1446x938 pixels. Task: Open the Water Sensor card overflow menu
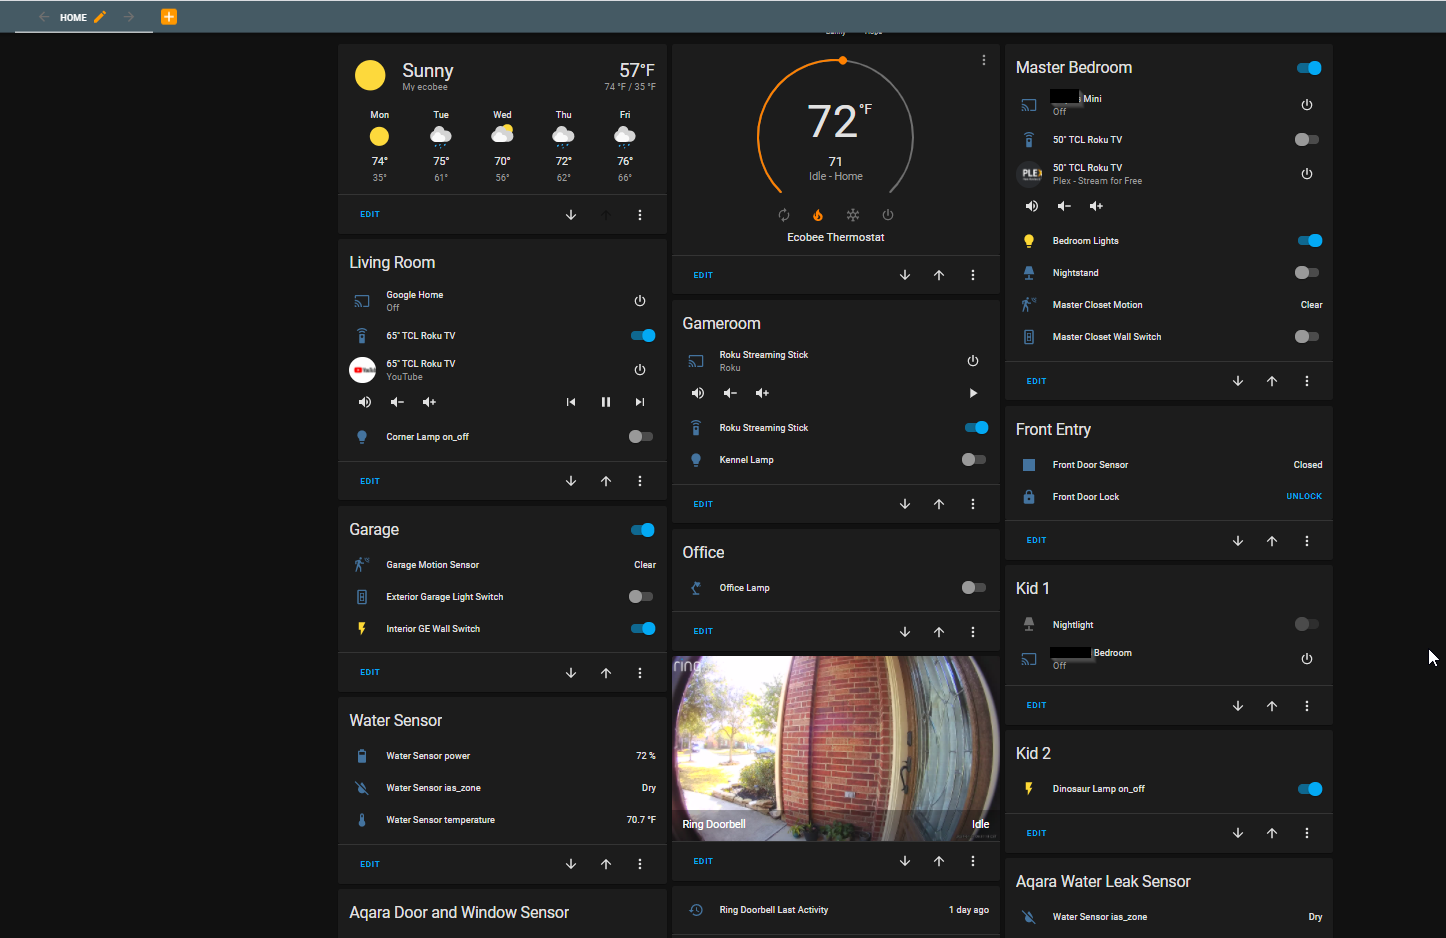click(x=639, y=863)
